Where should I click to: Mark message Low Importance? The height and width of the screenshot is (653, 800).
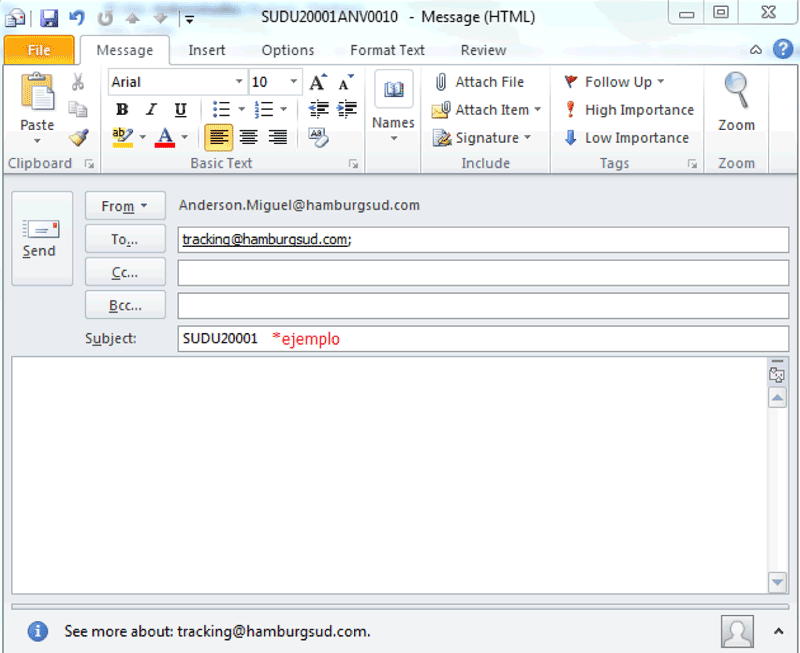(627, 138)
